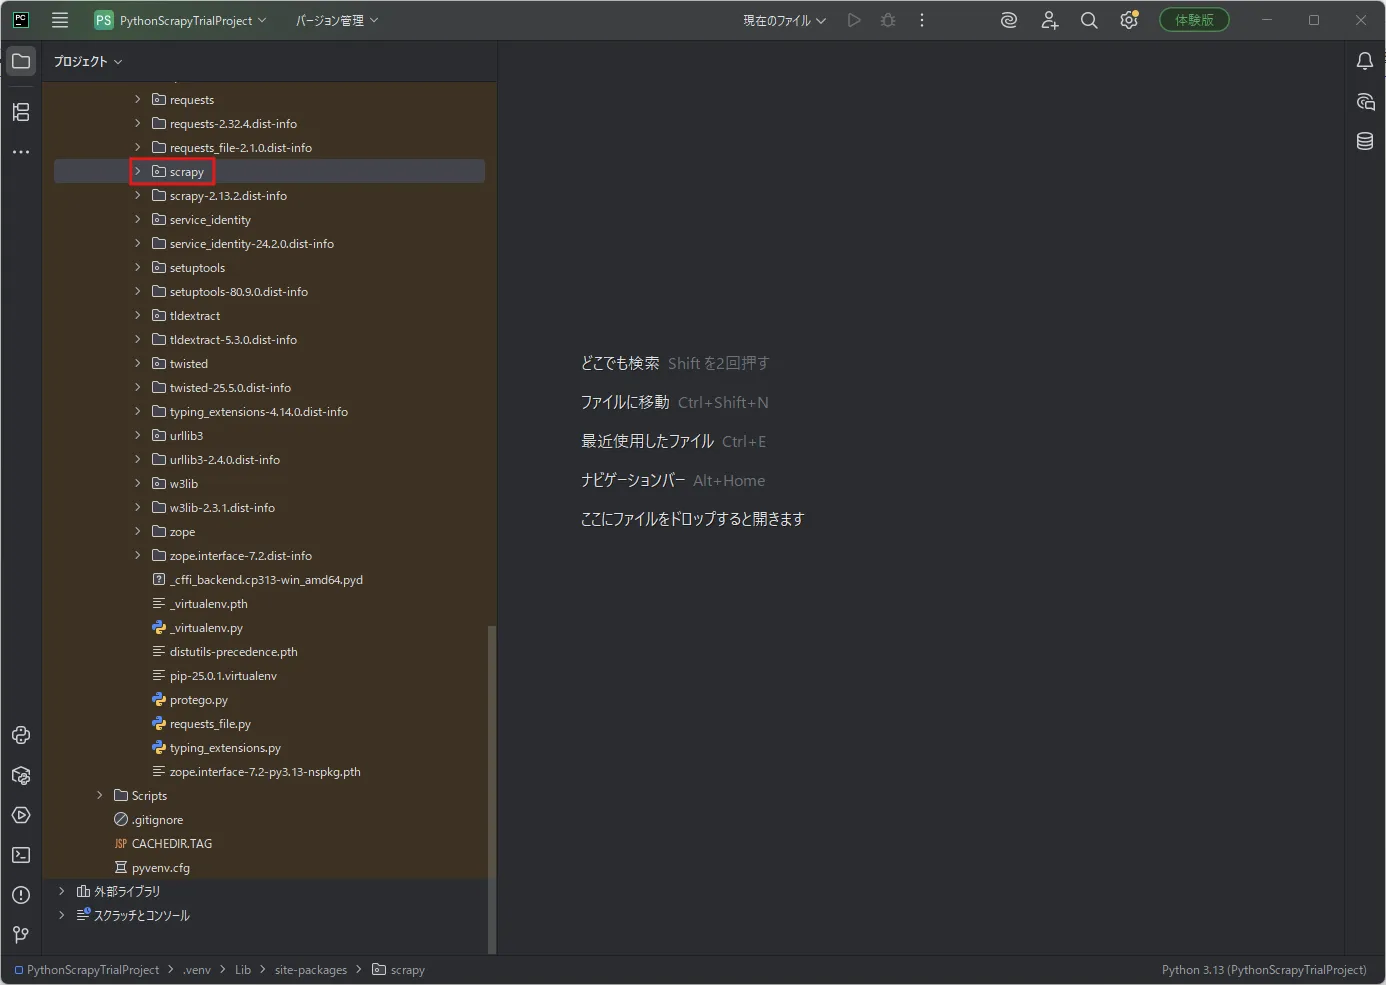Image resolution: width=1386 pixels, height=985 pixels.
Task: Open the main hamburger menu
Action: 60,20
